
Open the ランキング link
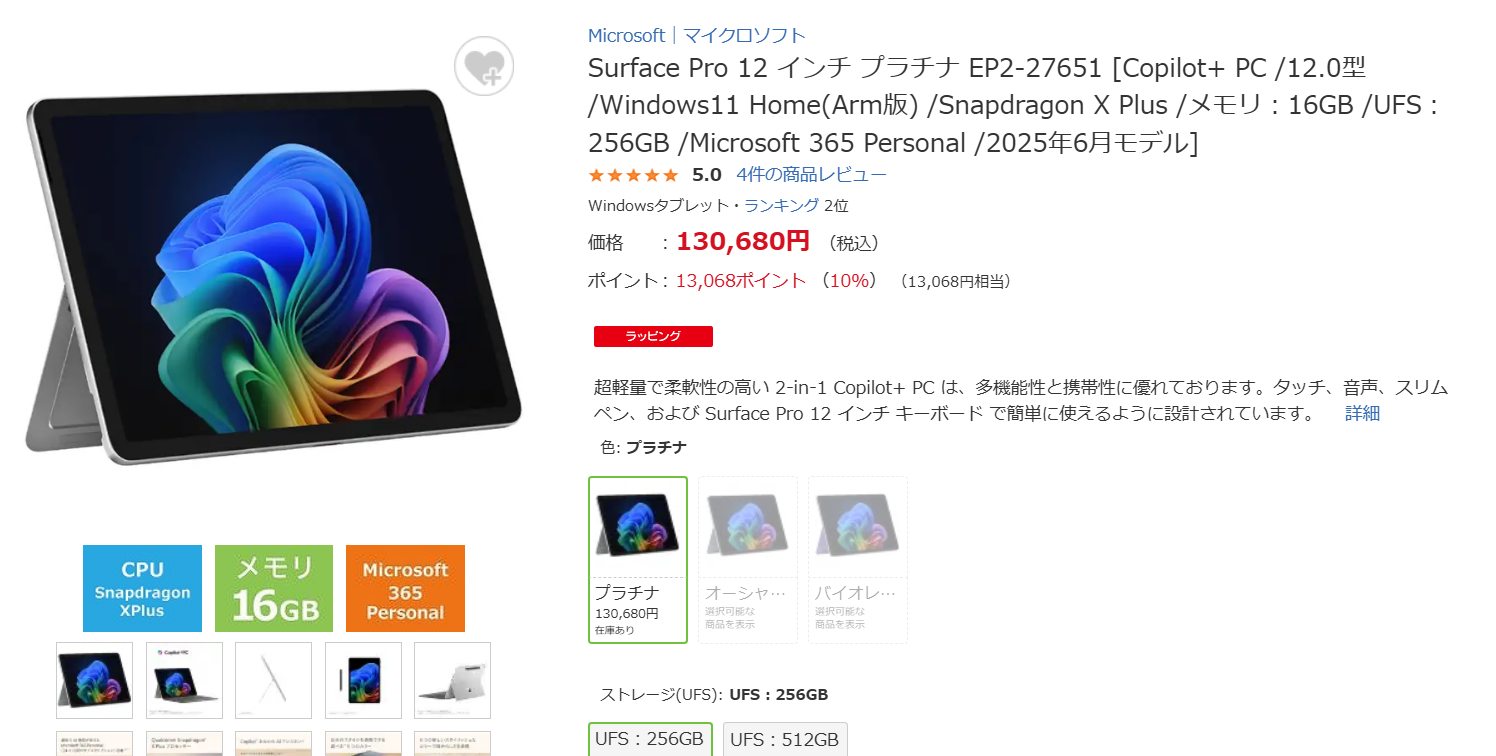[782, 206]
